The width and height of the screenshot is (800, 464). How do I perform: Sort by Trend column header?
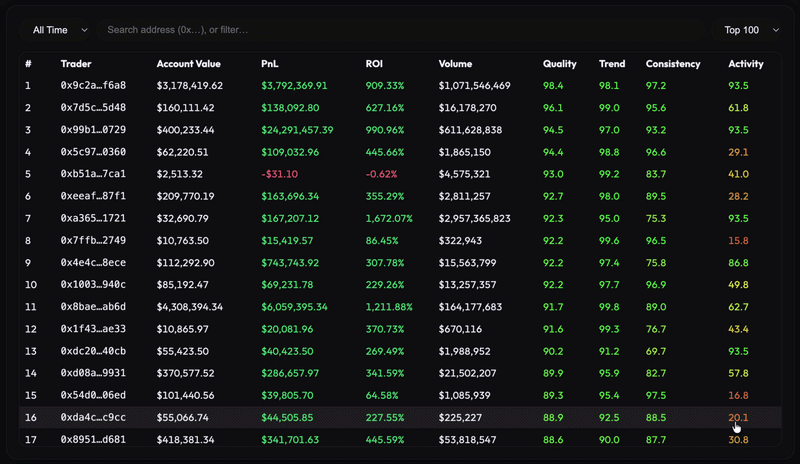coord(611,64)
